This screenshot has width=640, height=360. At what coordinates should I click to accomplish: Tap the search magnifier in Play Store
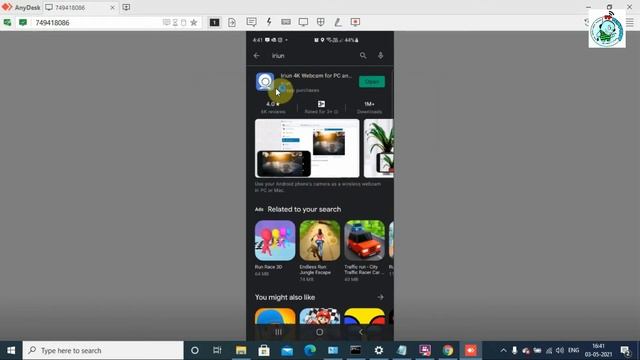pyautogui.click(x=363, y=56)
